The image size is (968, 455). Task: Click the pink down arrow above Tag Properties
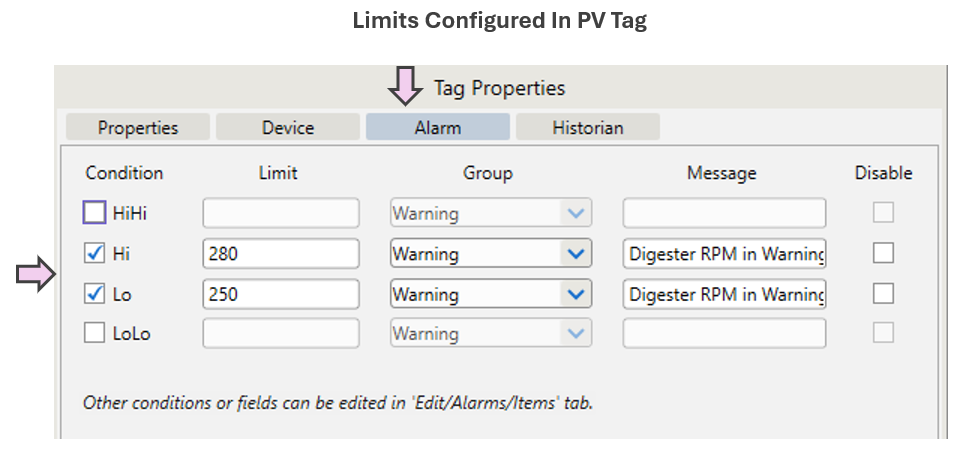pos(406,86)
